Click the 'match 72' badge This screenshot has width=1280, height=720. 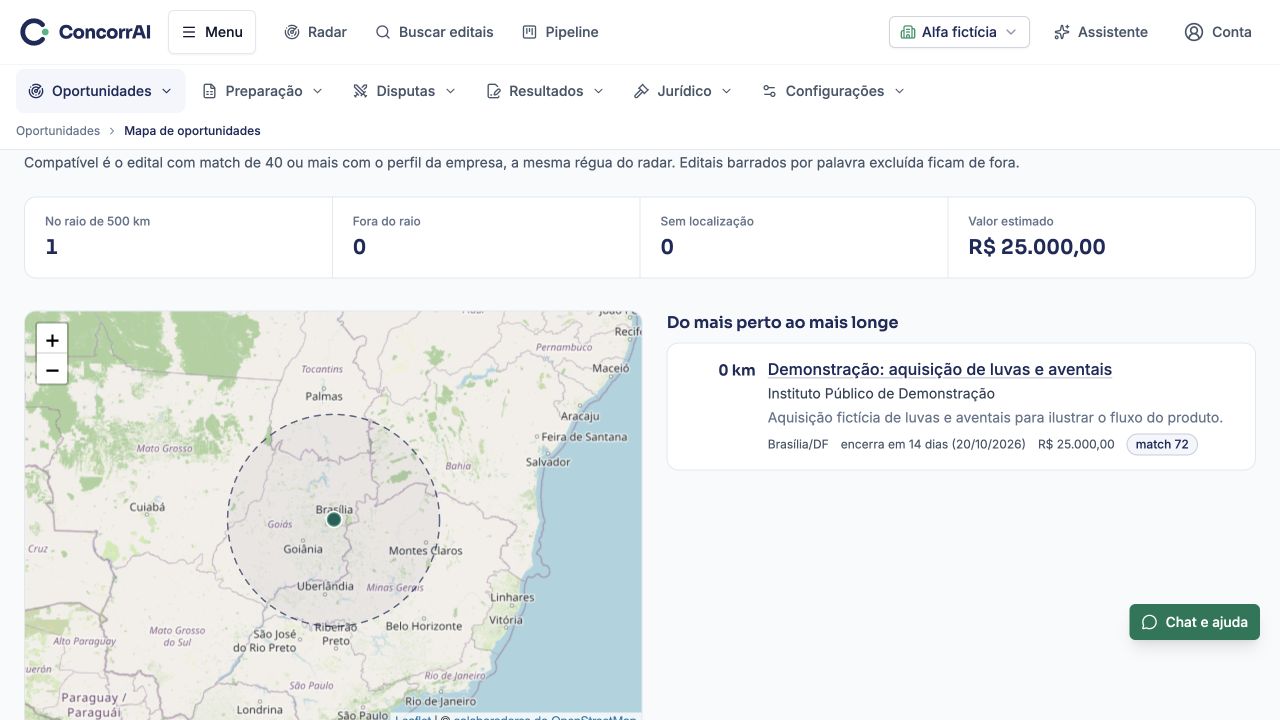coord(1162,444)
